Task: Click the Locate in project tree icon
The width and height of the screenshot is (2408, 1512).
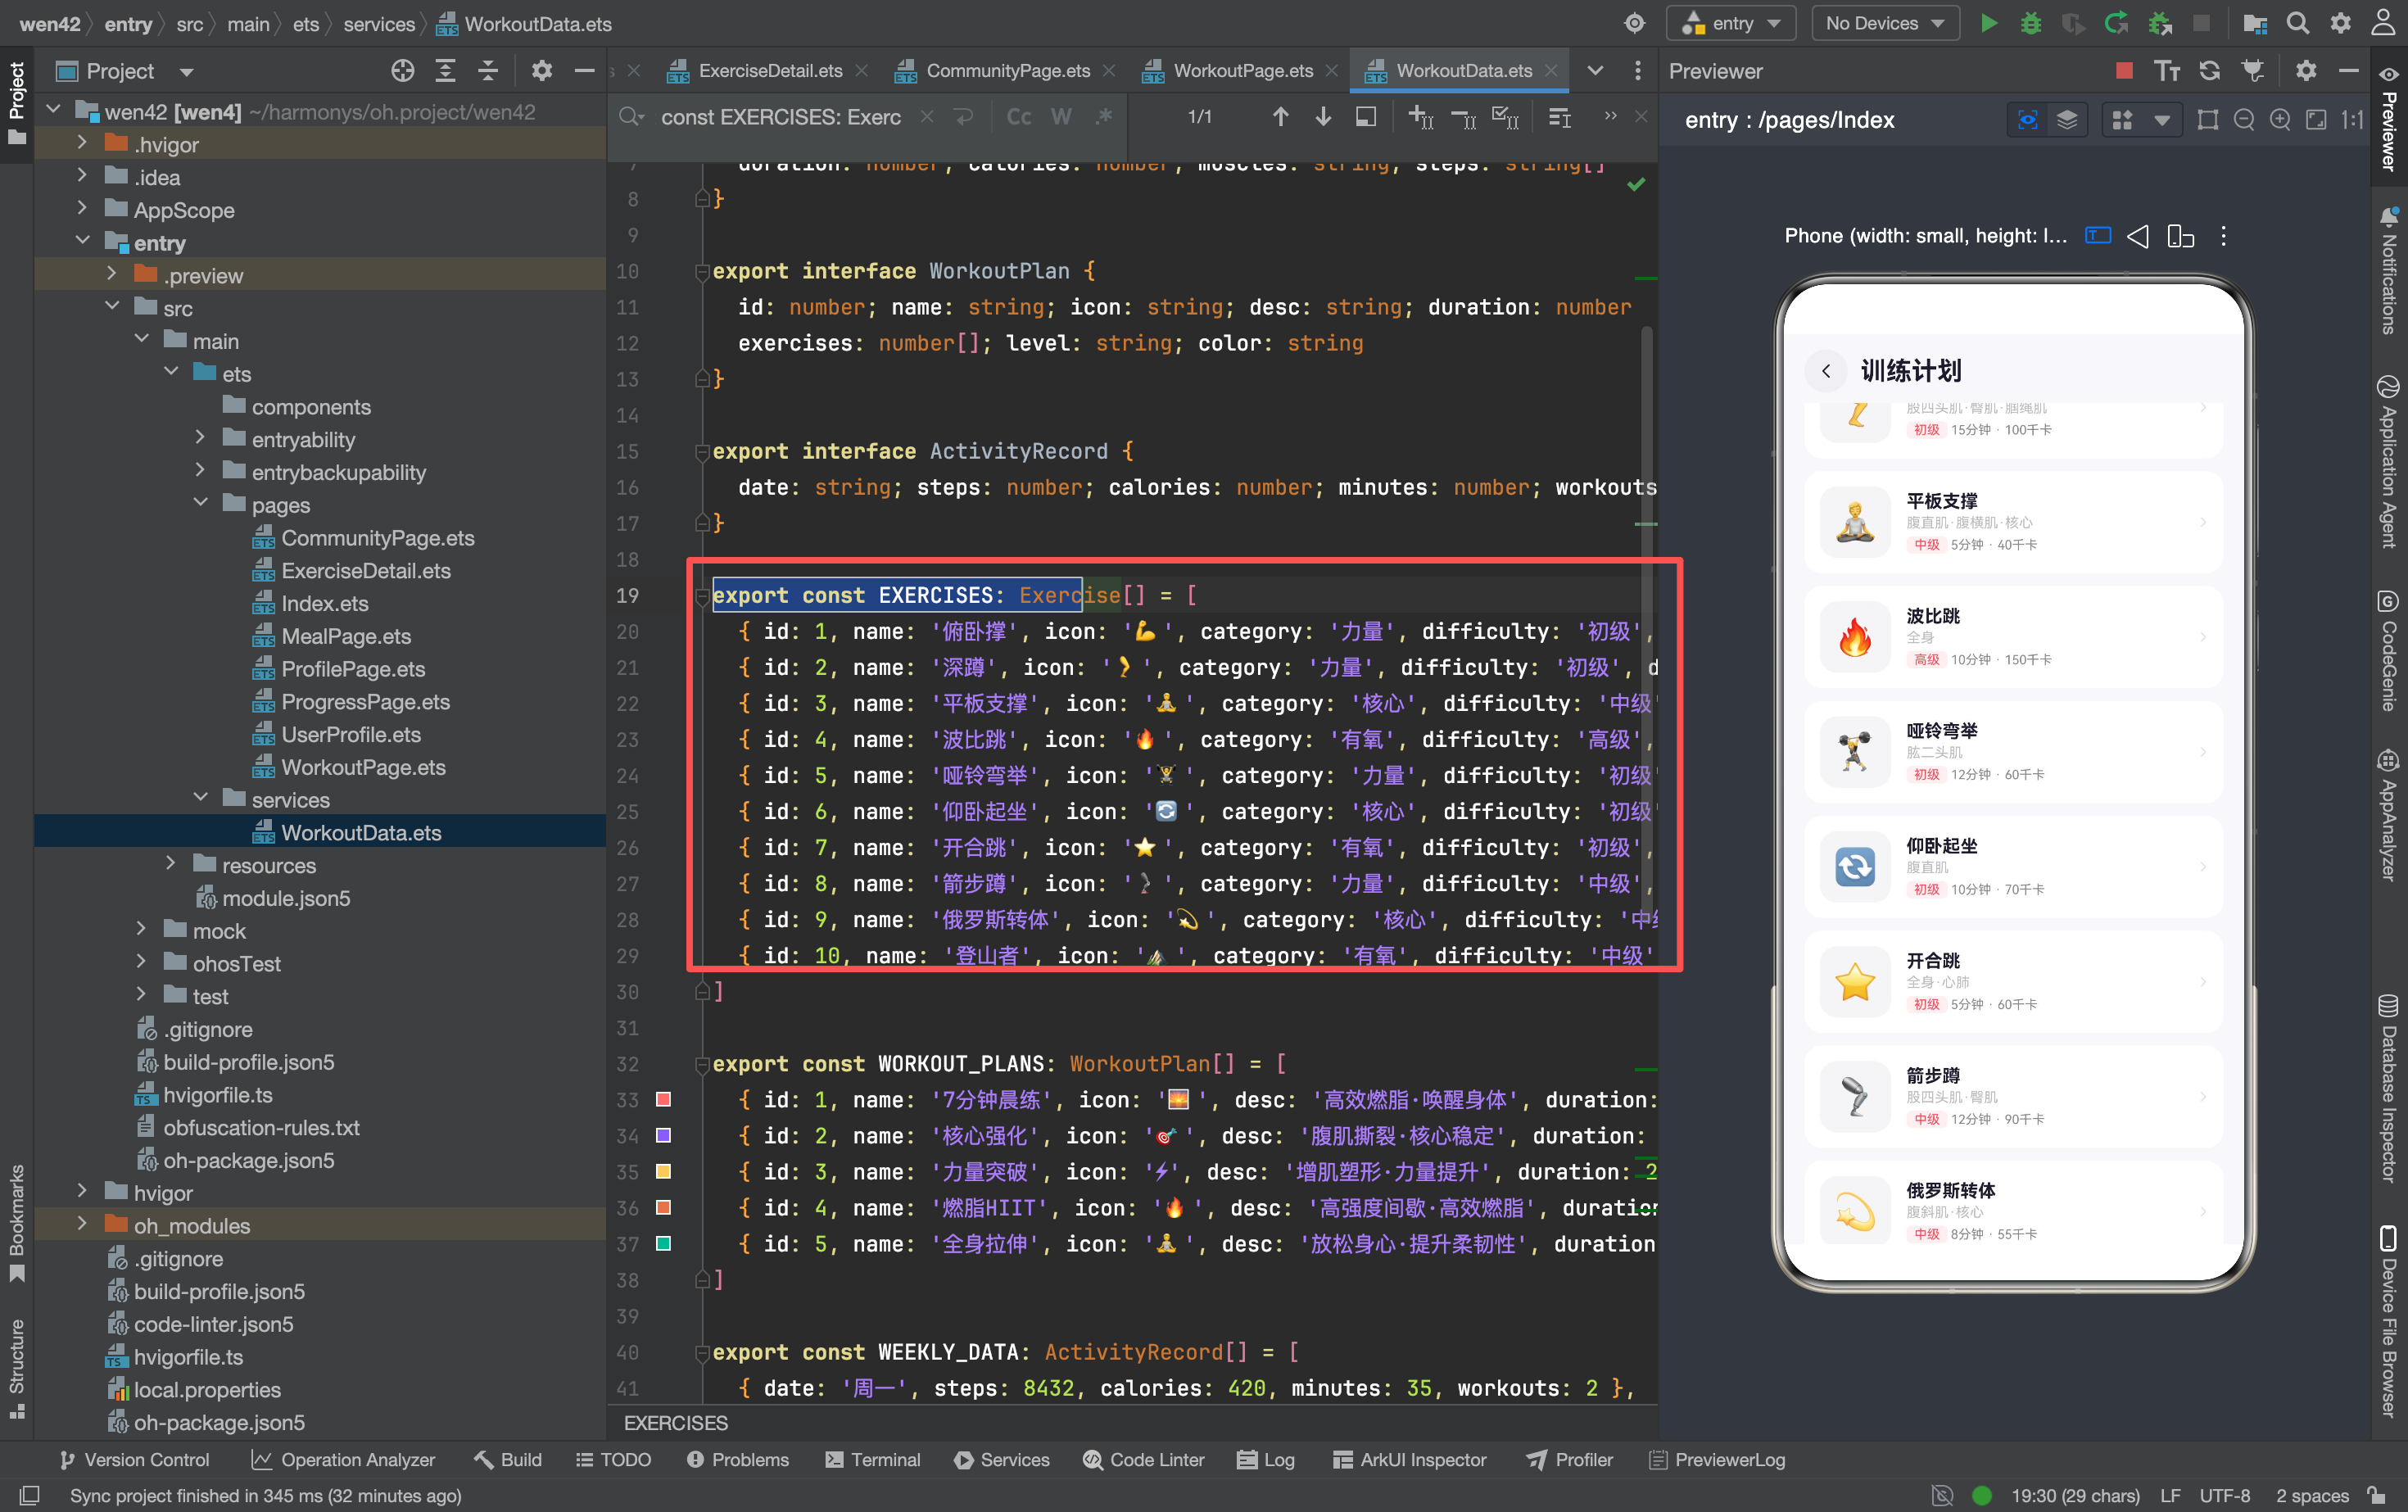Action: [402, 70]
